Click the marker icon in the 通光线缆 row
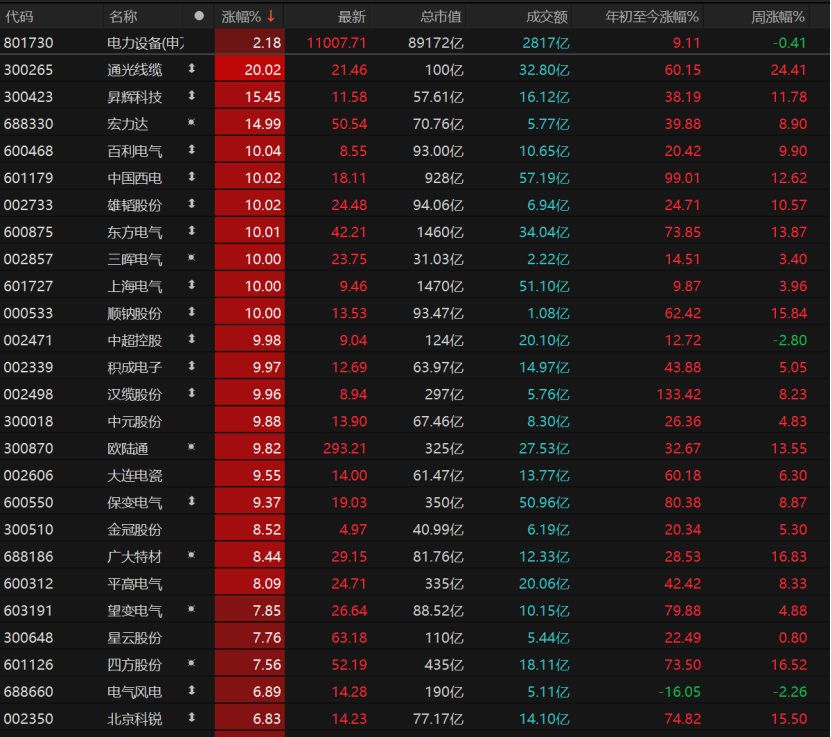 192,68
